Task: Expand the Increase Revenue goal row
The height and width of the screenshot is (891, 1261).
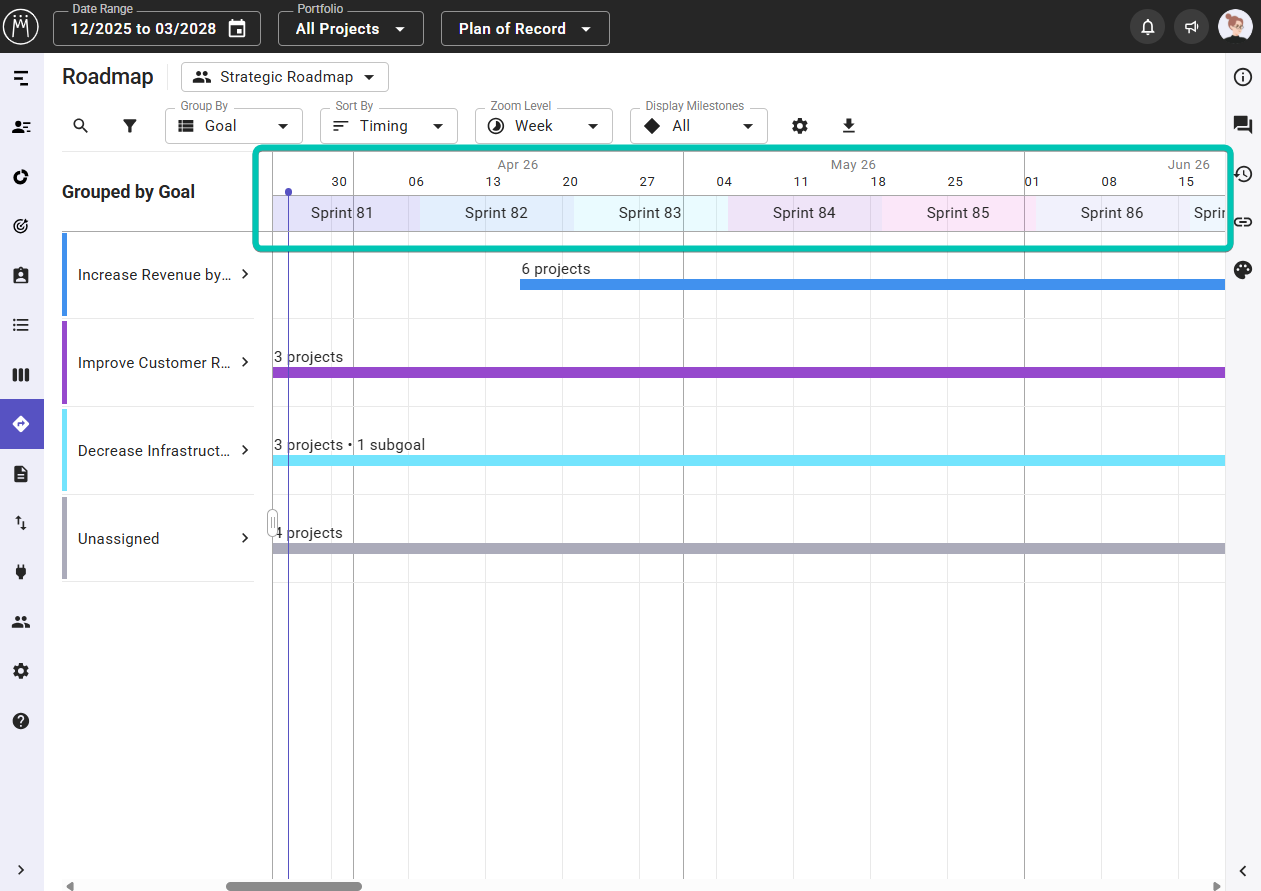Action: [x=245, y=275]
